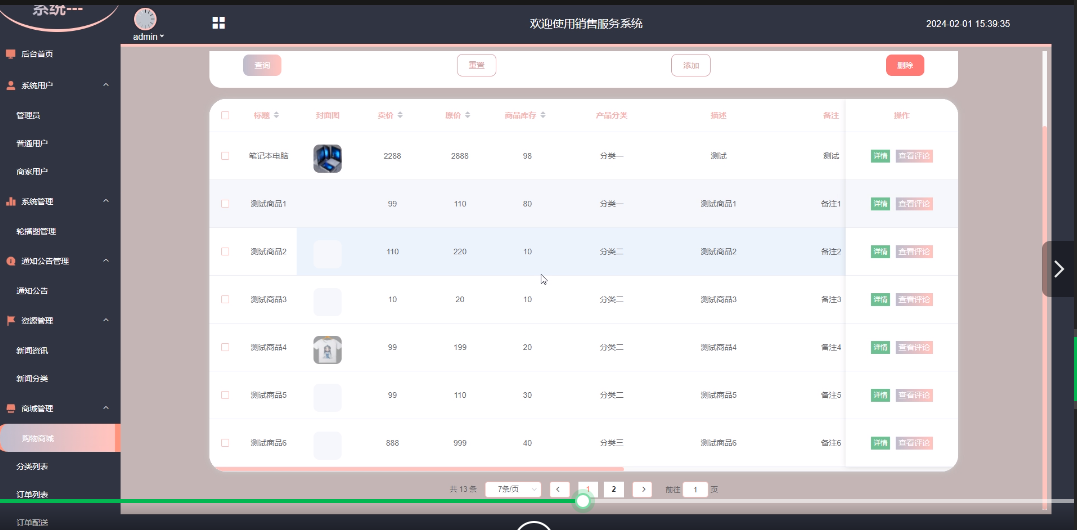The width and height of the screenshot is (1077, 530).
Task: Click the 重置 reset button
Action: 477,65
